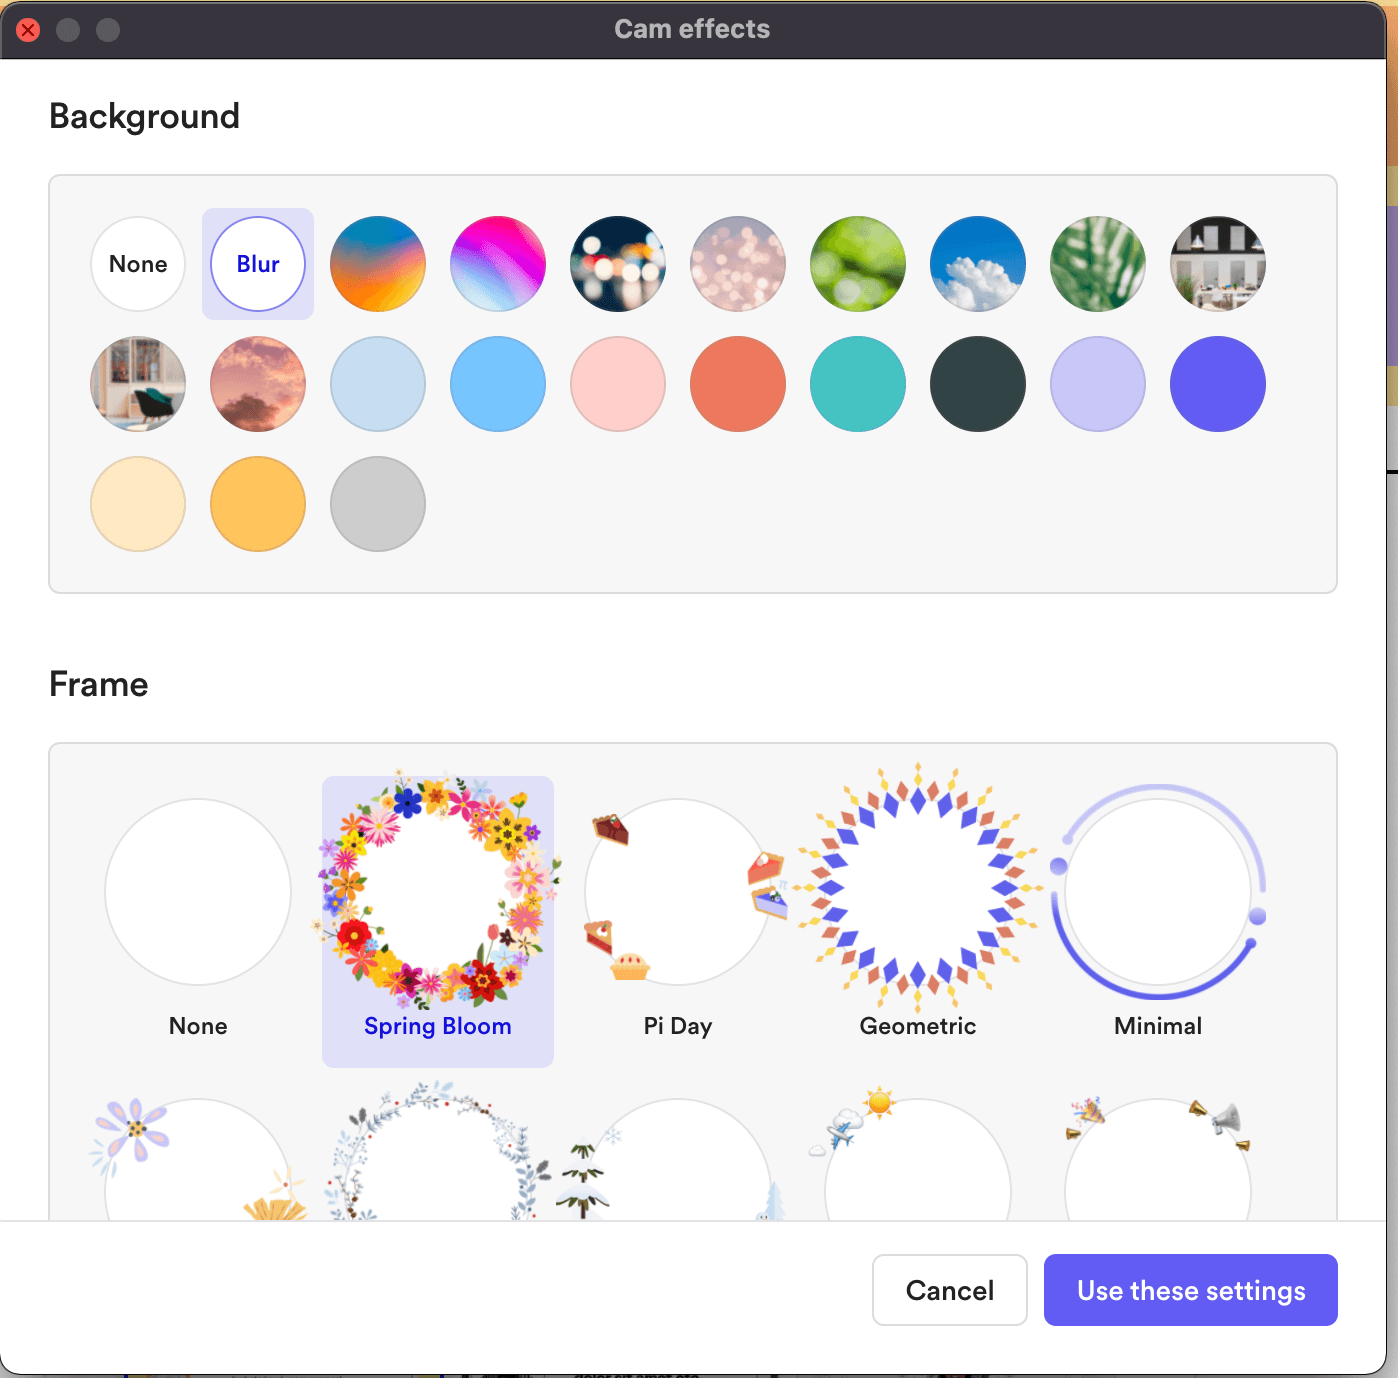Image resolution: width=1398 pixels, height=1378 pixels.
Task: Cancel the cam effects changes
Action: [948, 1290]
